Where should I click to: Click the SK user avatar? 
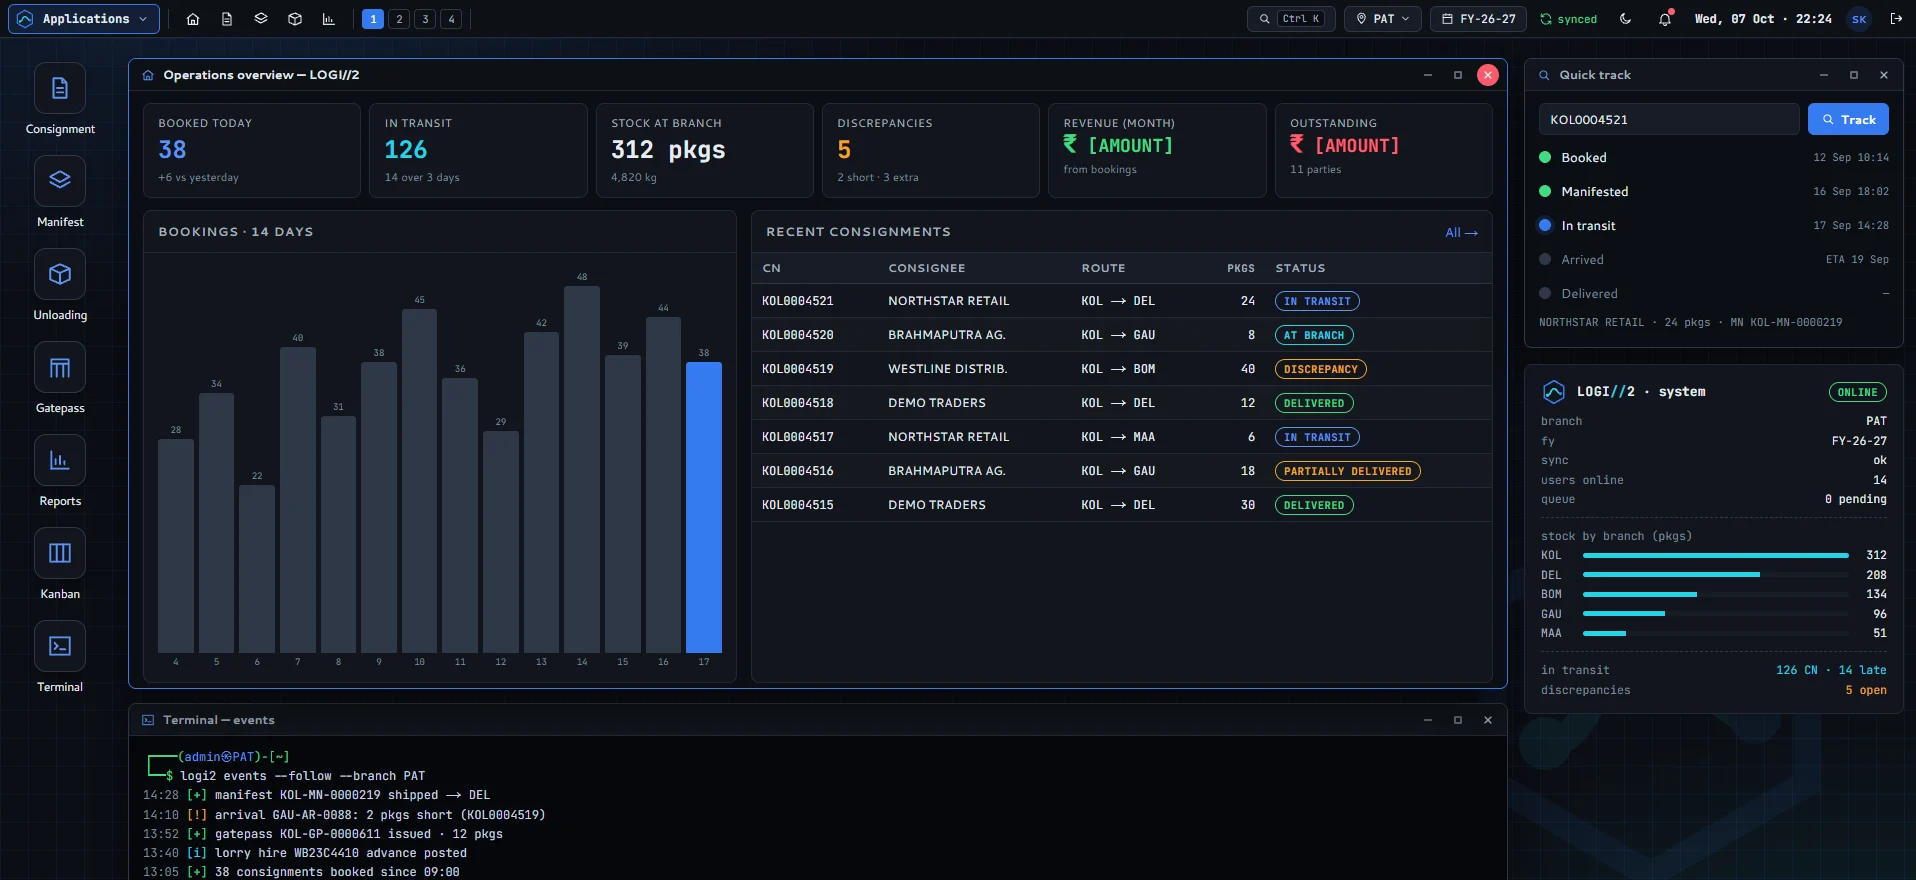click(1859, 19)
